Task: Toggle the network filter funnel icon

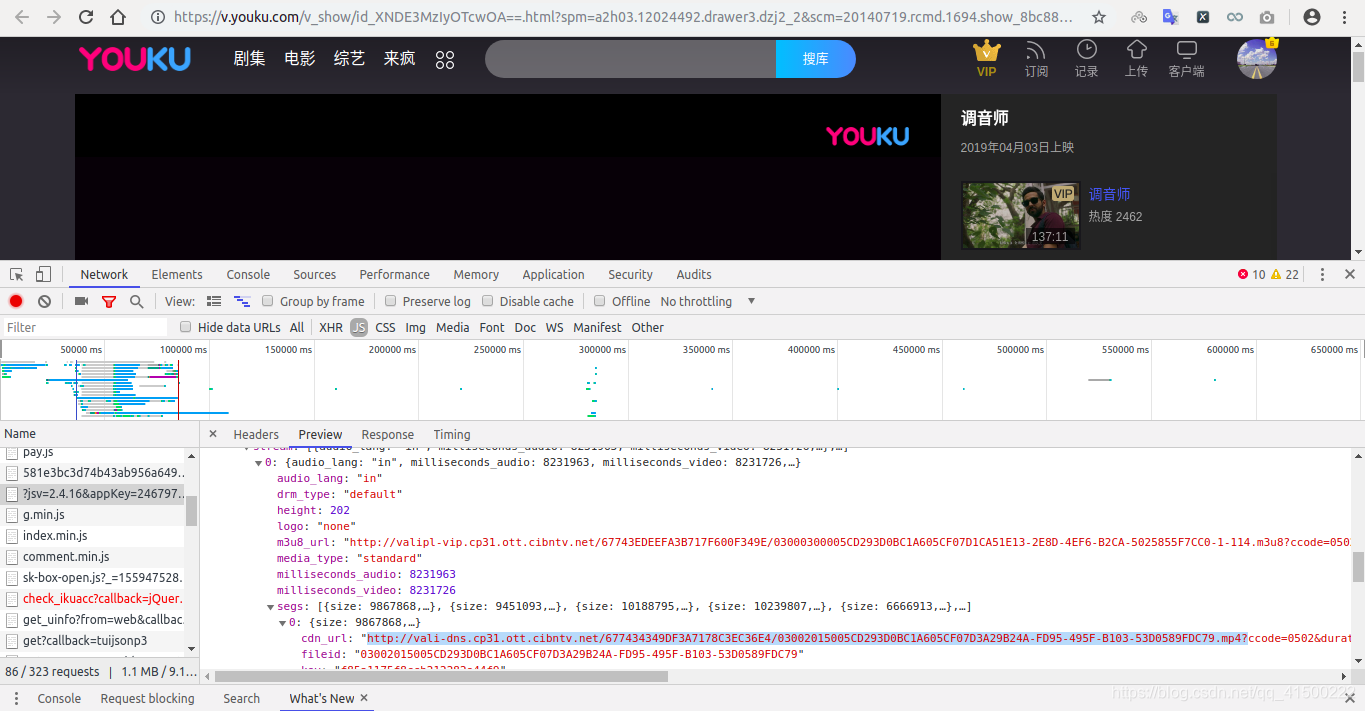Action: tap(109, 301)
